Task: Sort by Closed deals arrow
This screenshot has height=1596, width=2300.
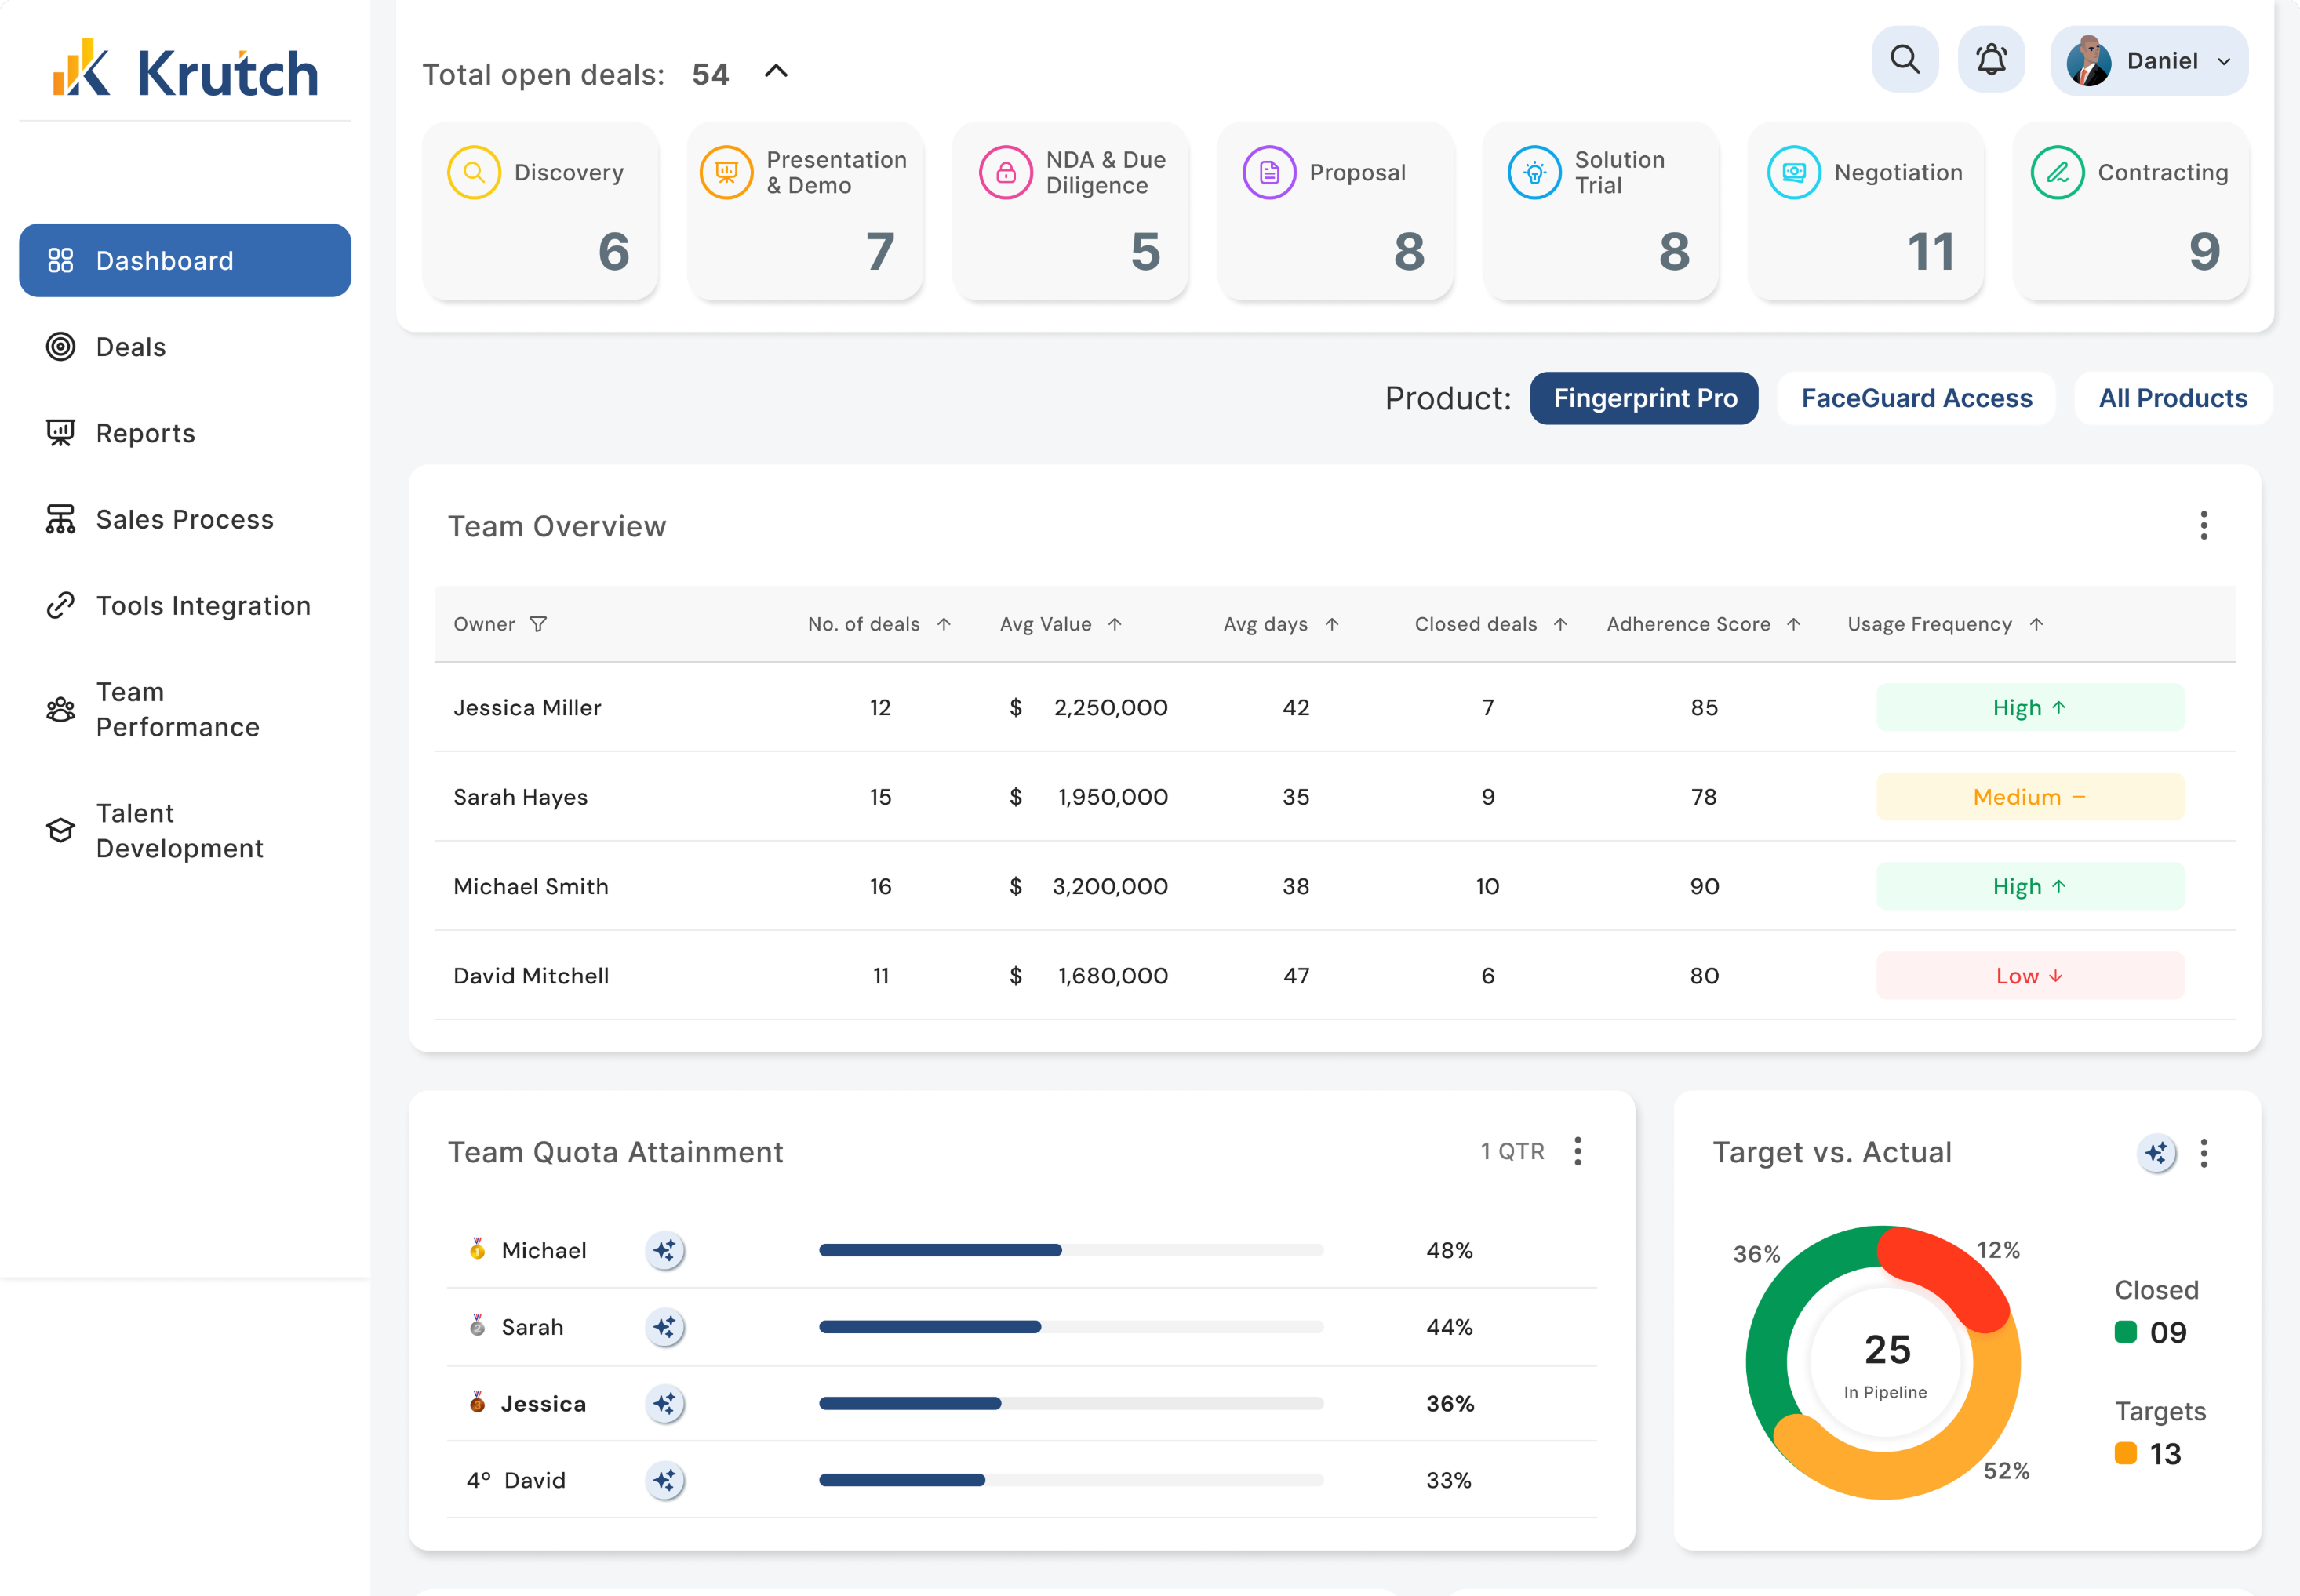Action: point(1560,624)
